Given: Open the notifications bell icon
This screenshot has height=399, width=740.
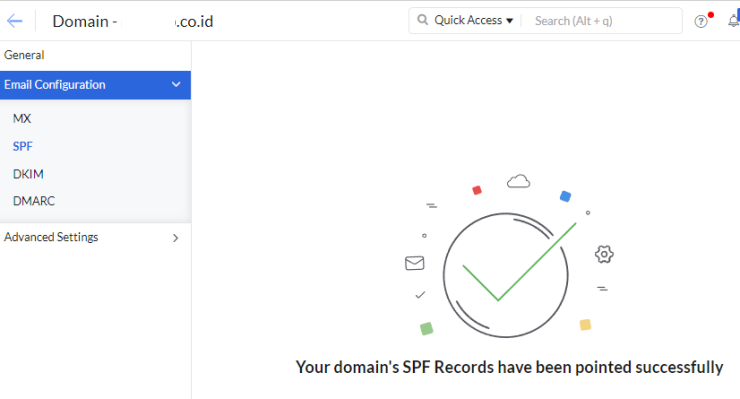Looking at the screenshot, I should coord(733,21).
